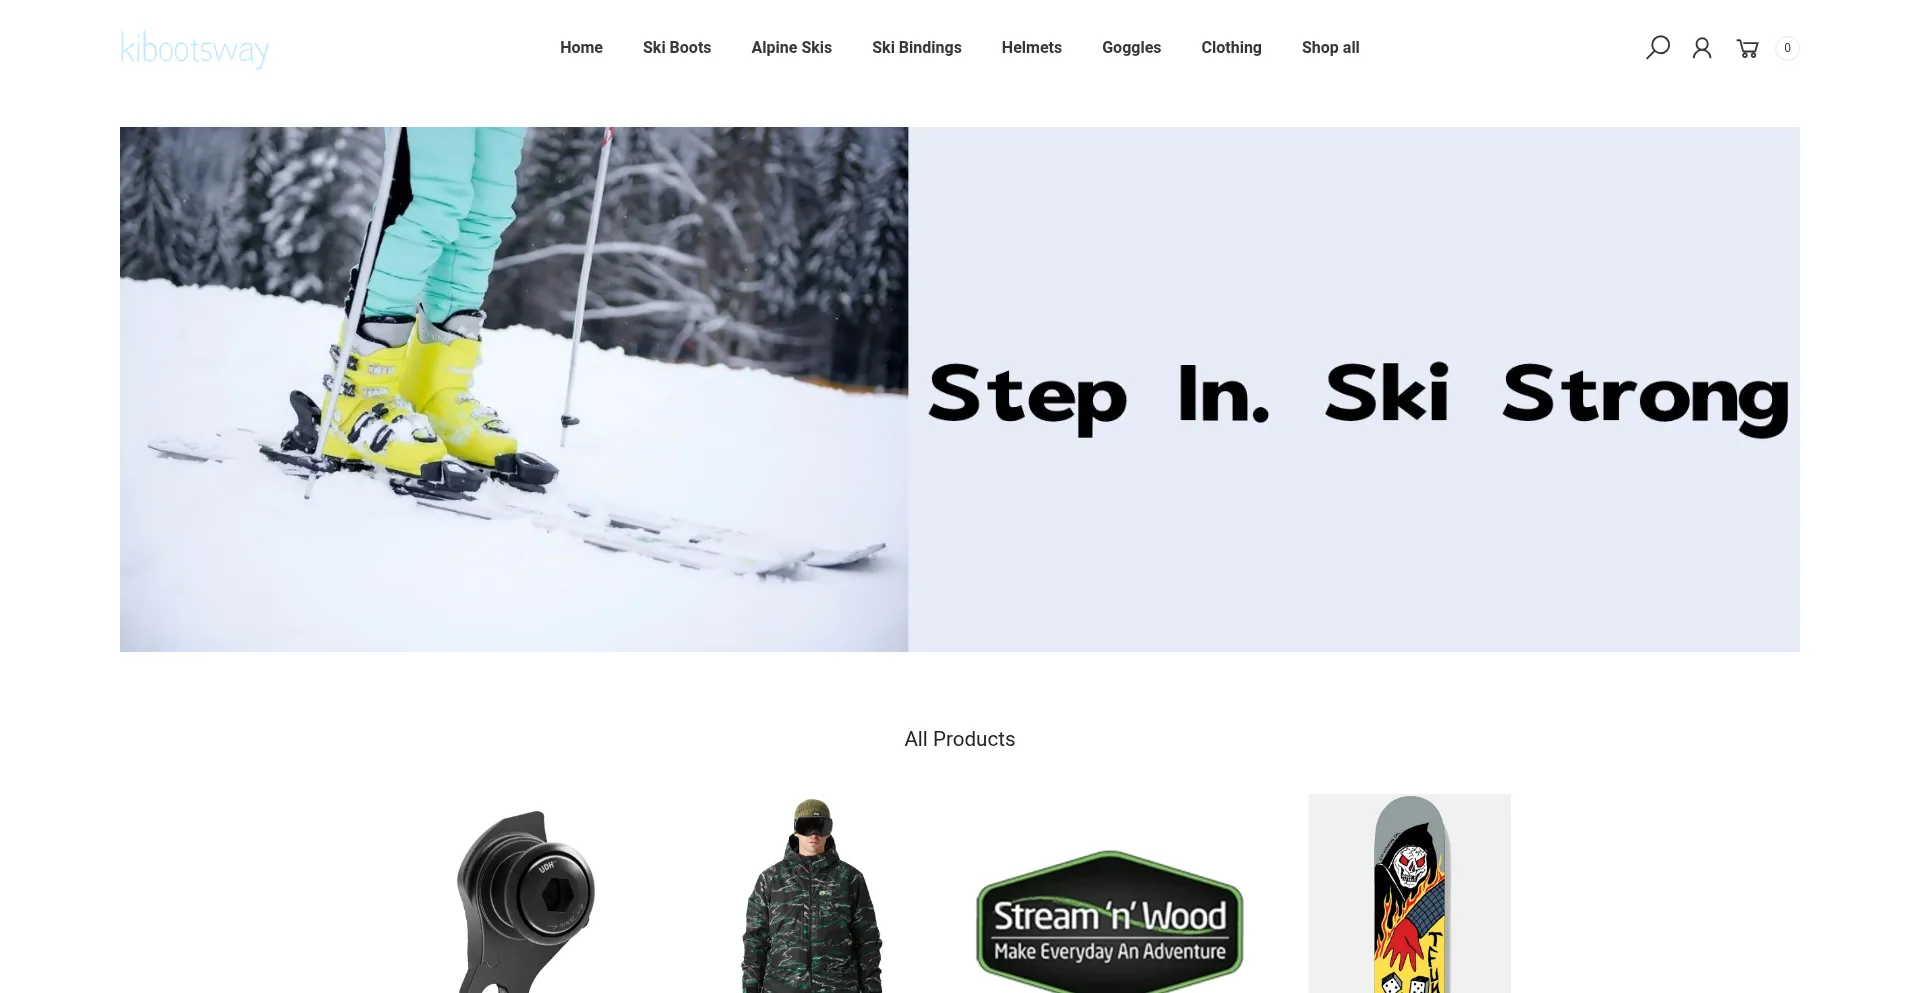
Task: Open the Alpine Skis category
Action: [792, 47]
